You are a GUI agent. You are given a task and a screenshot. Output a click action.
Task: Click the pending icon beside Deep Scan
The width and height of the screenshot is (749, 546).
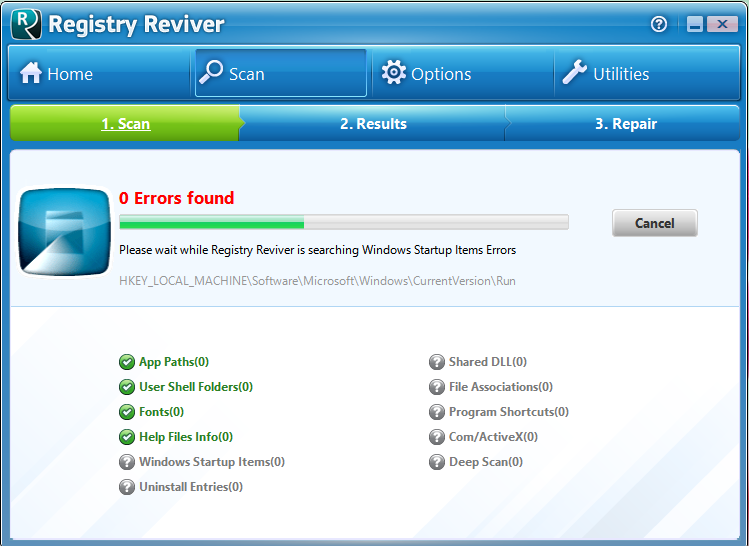pos(437,462)
